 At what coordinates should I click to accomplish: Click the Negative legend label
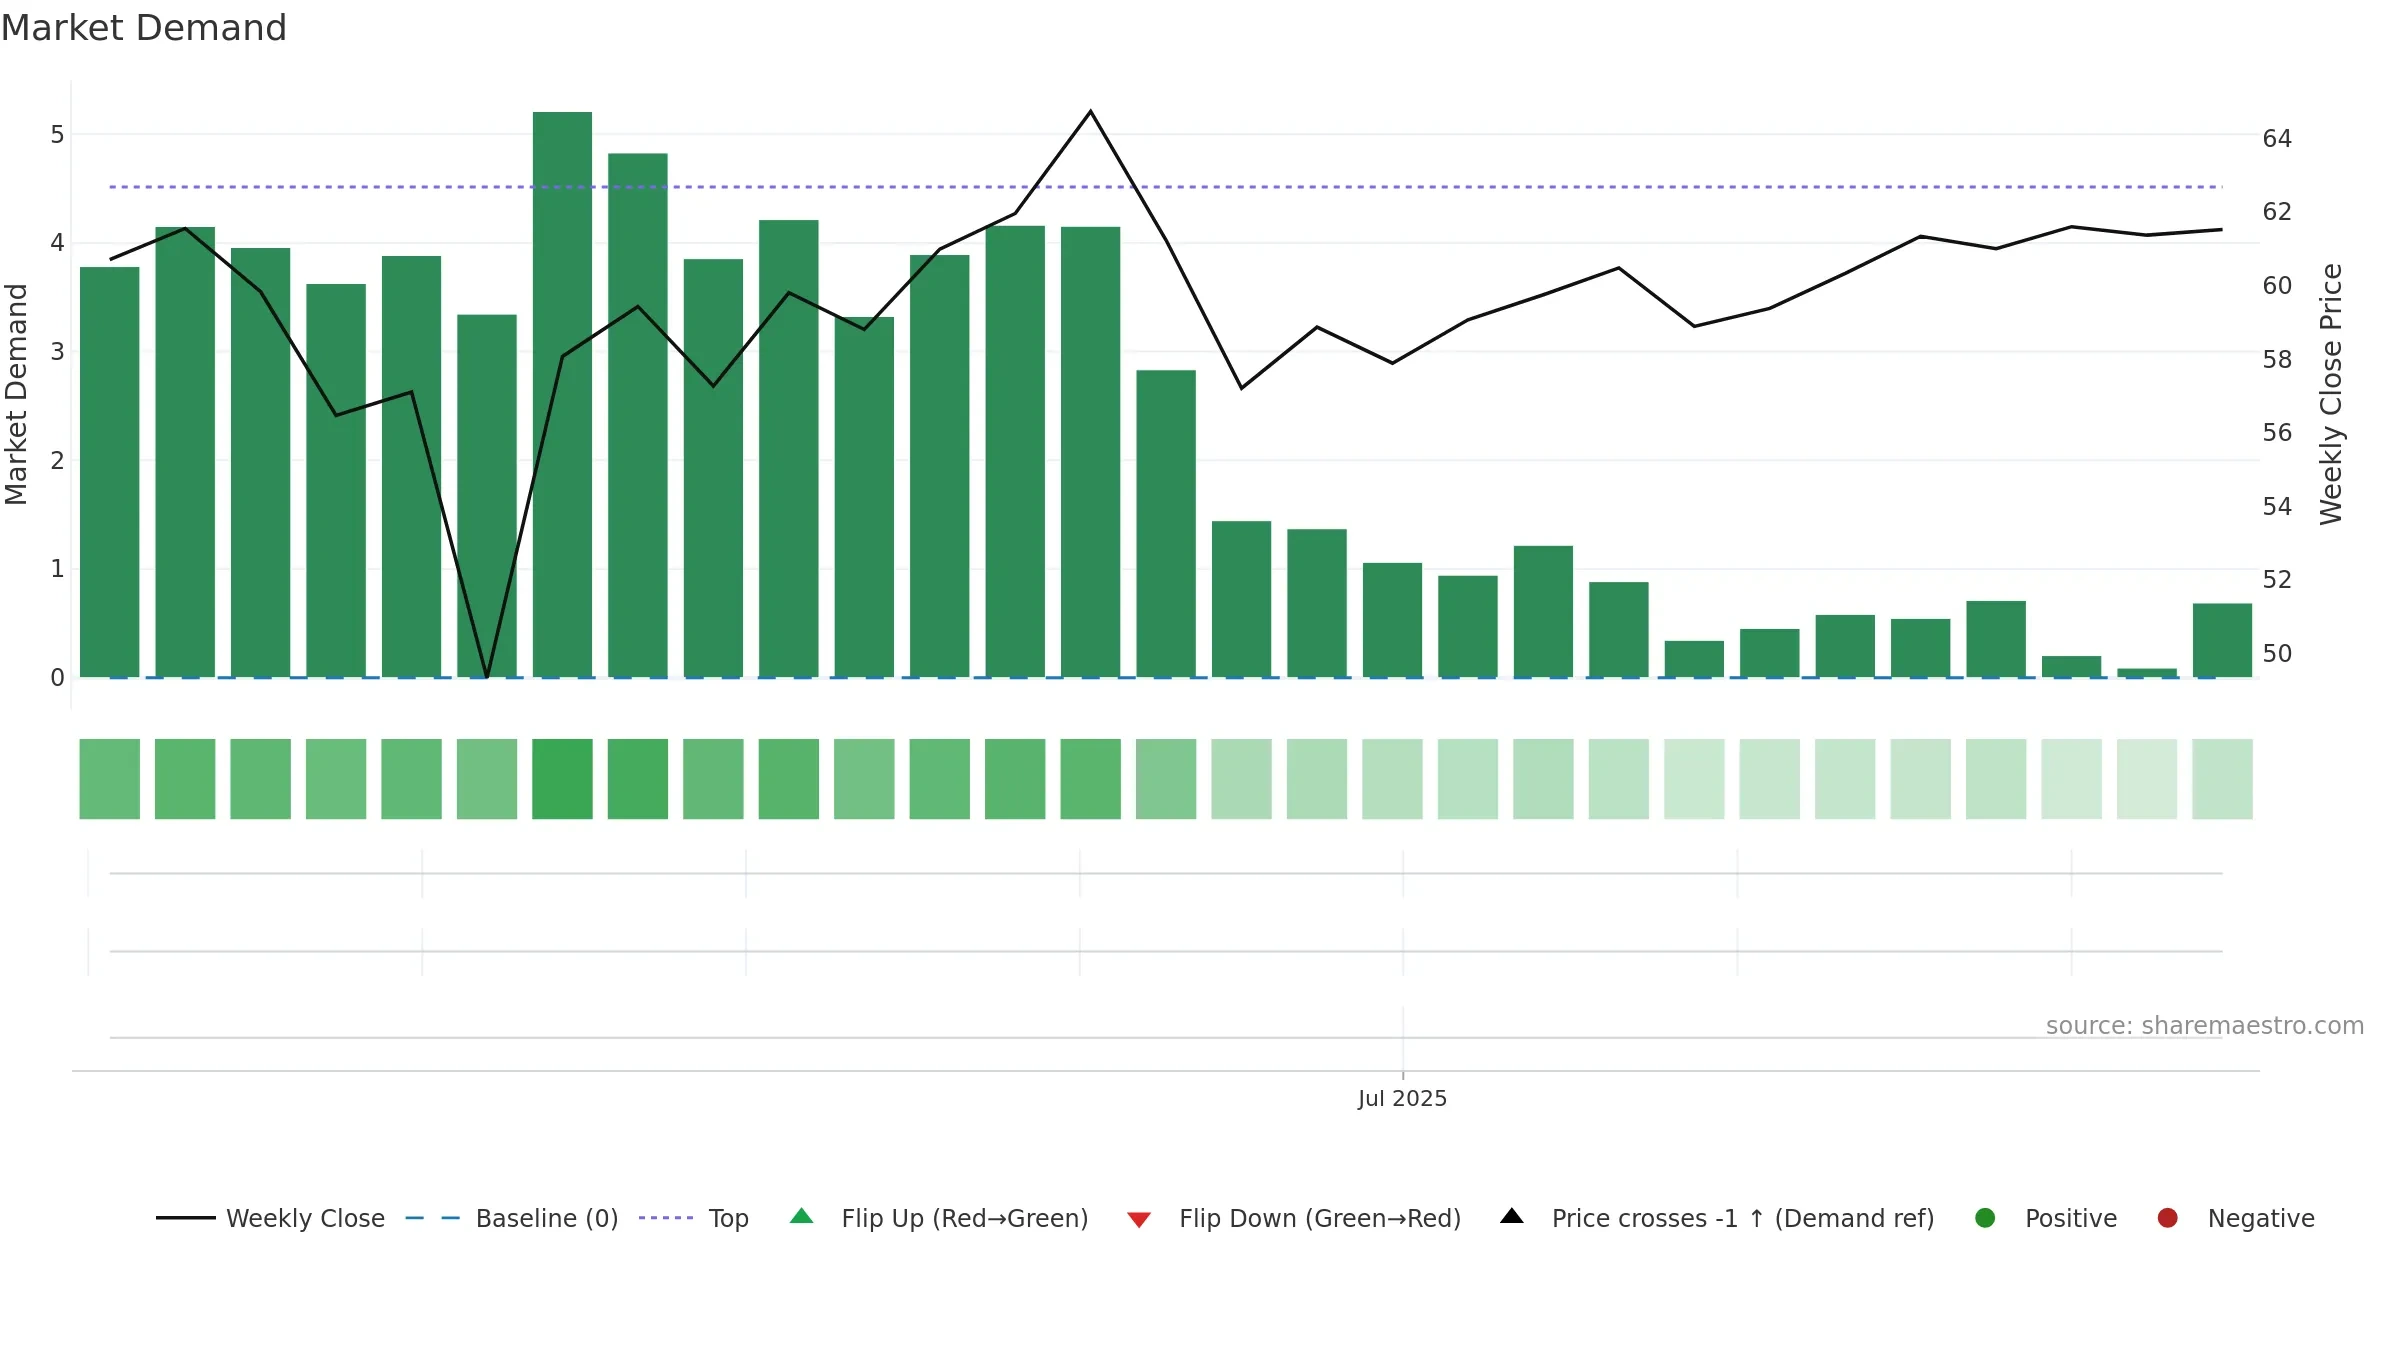point(2261,1218)
